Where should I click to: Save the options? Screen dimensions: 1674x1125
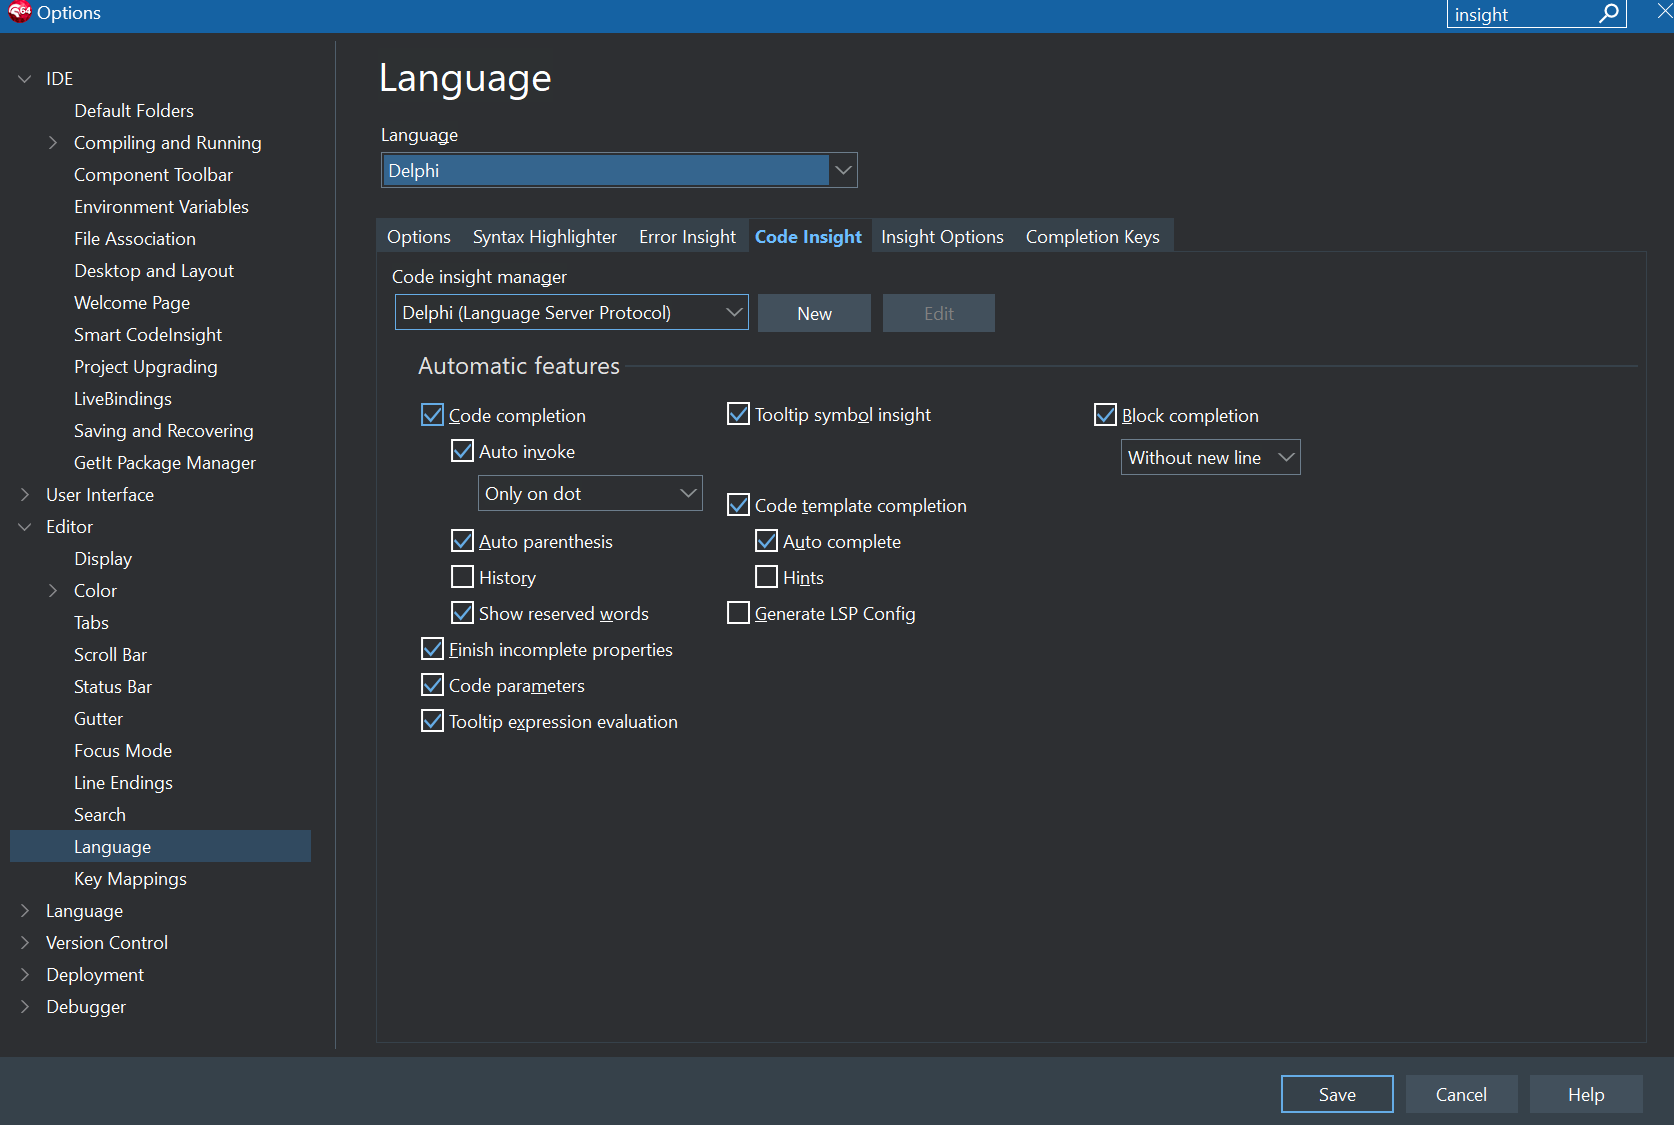pyautogui.click(x=1337, y=1094)
